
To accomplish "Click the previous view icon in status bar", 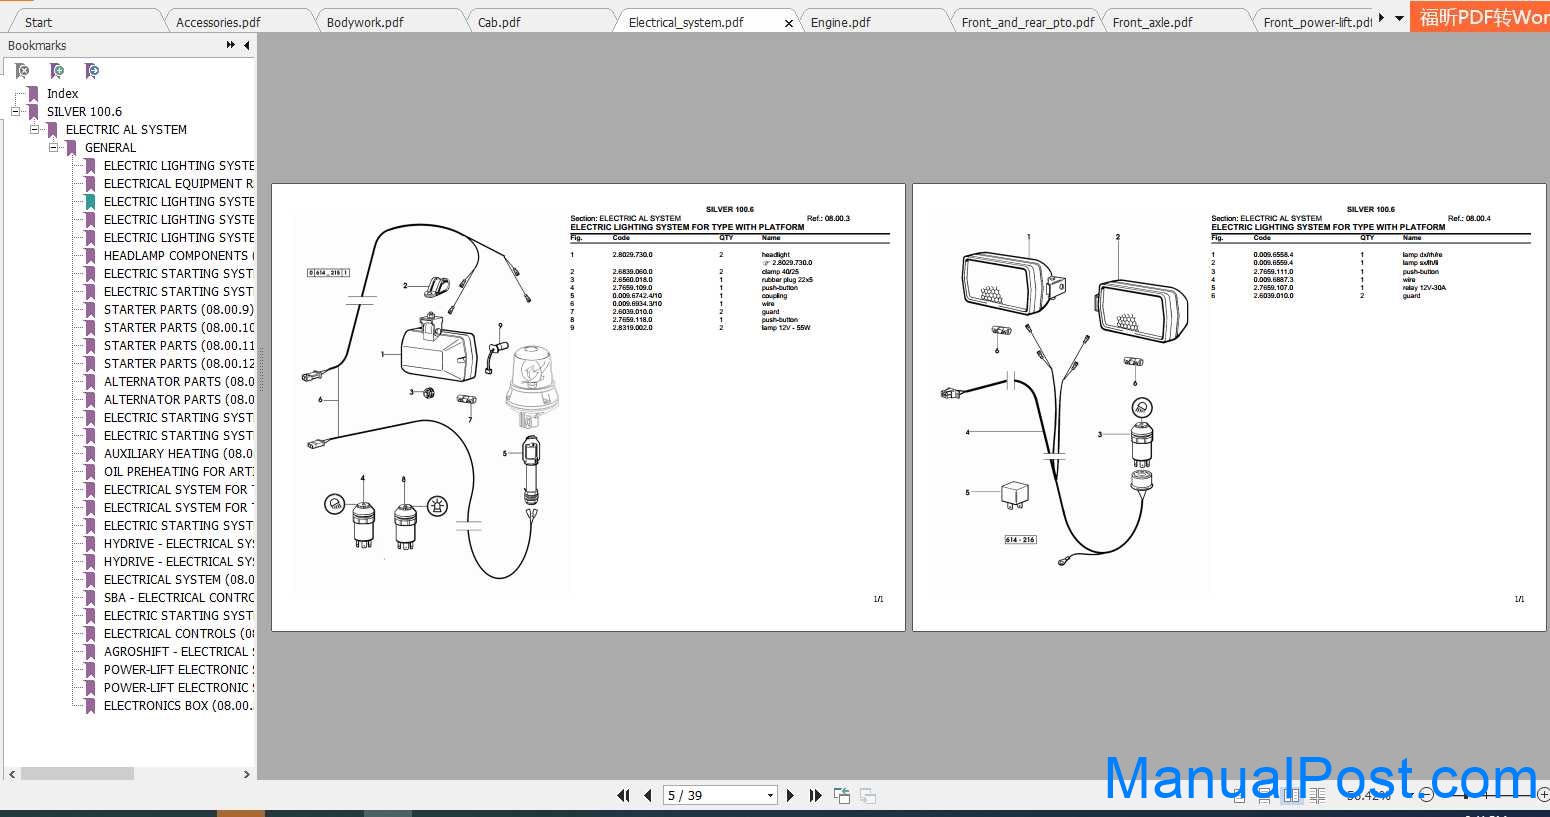I will click(x=842, y=796).
